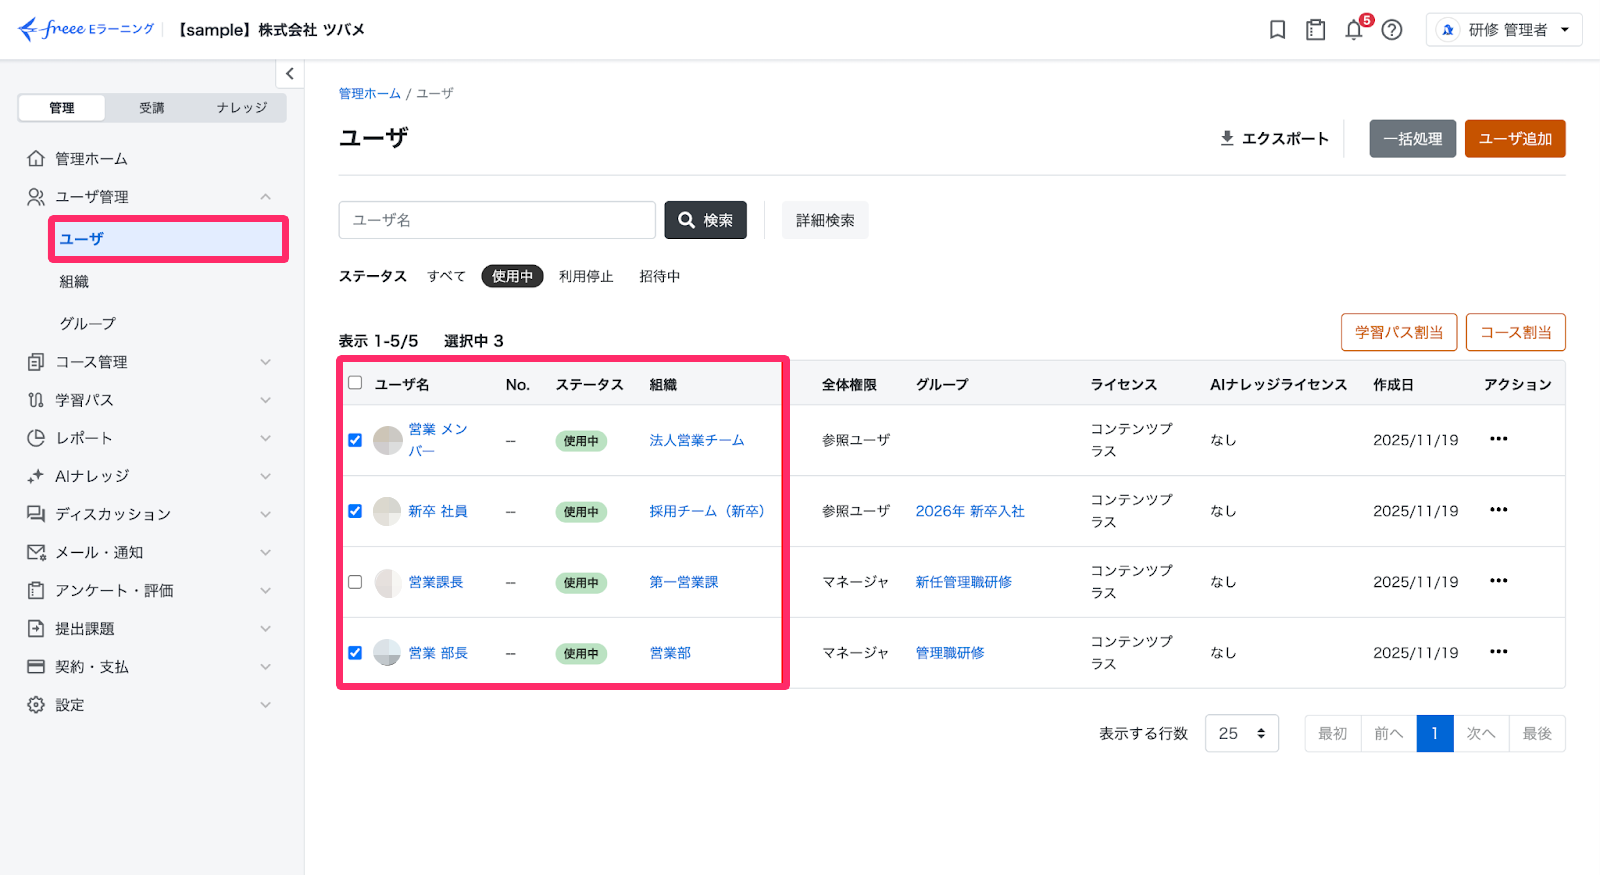
Task: Expand the AIナレッジ section chevron
Action: [x=266, y=476]
